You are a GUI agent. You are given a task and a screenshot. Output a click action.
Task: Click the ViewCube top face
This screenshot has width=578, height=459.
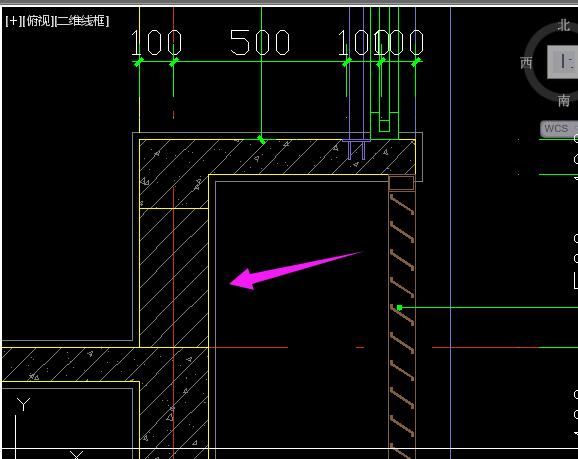click(563, 62)
